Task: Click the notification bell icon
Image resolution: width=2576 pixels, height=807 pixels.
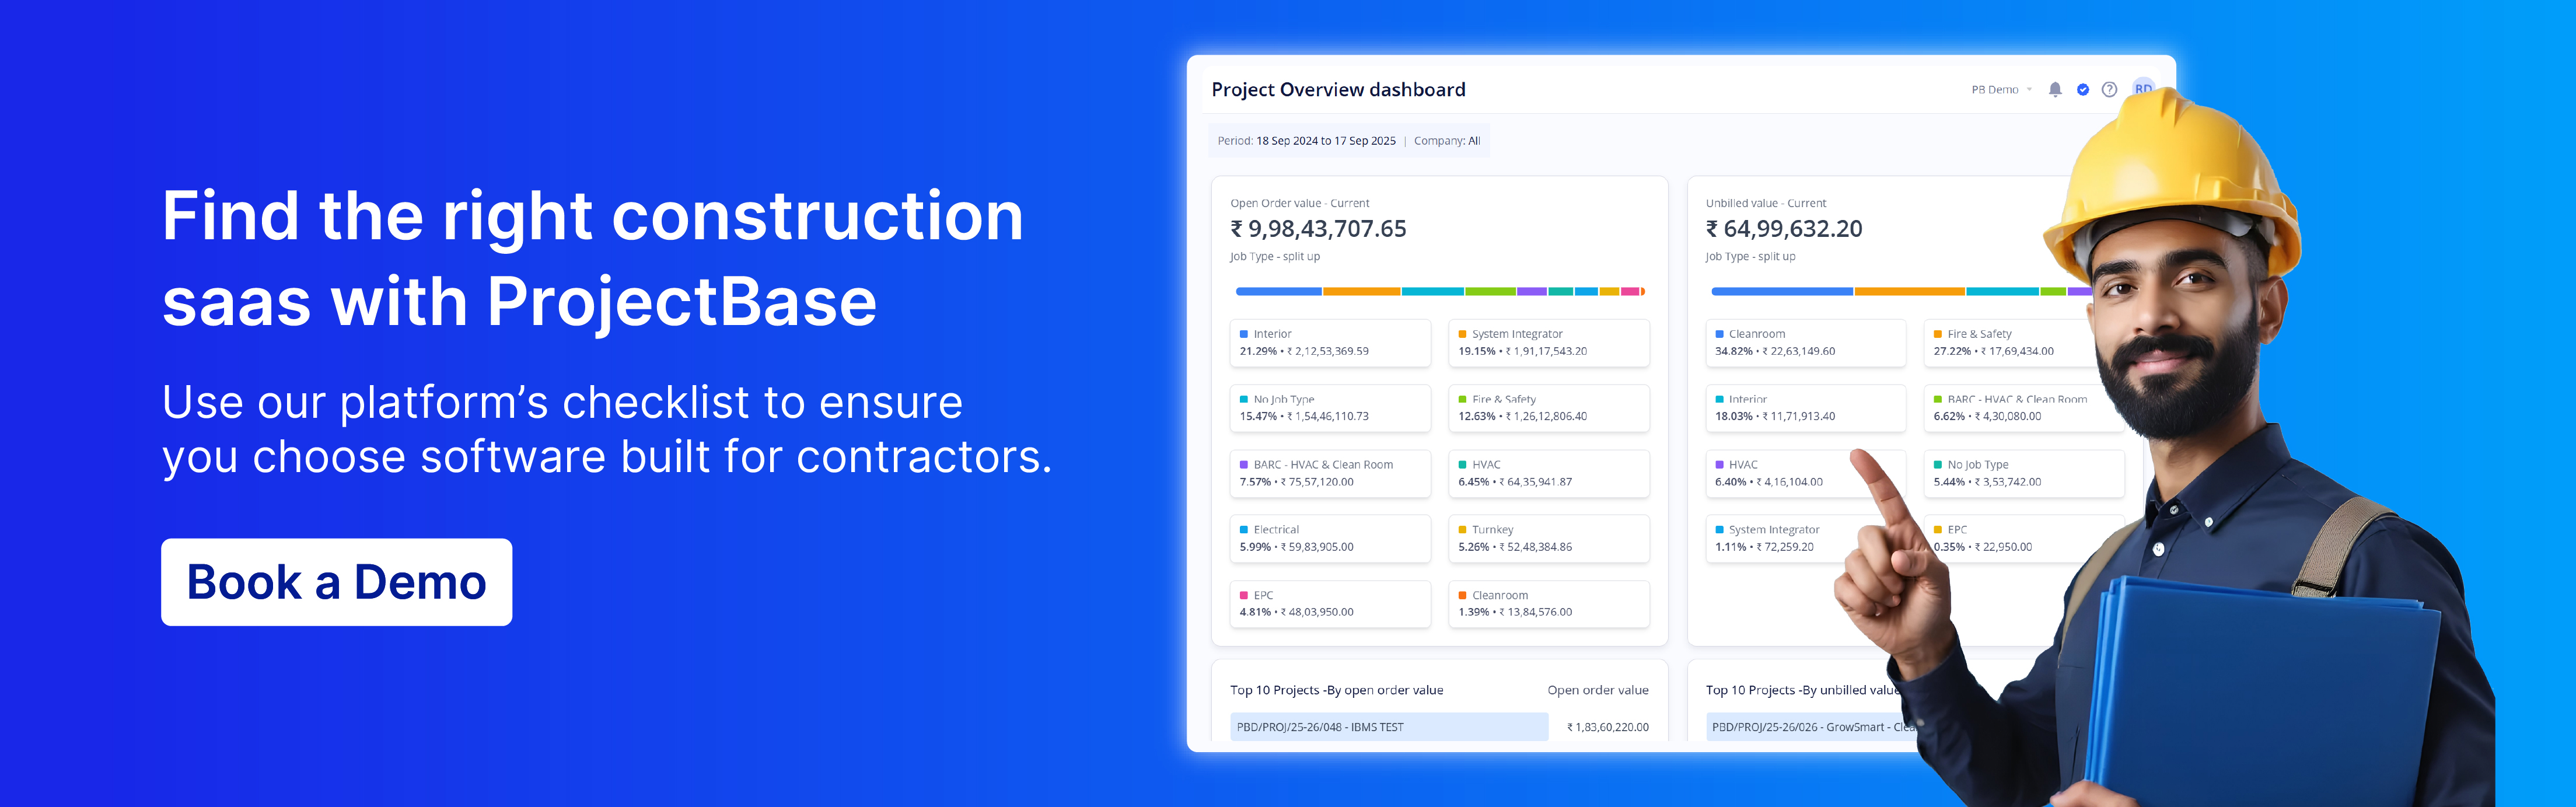Action: click(2054, 90)
